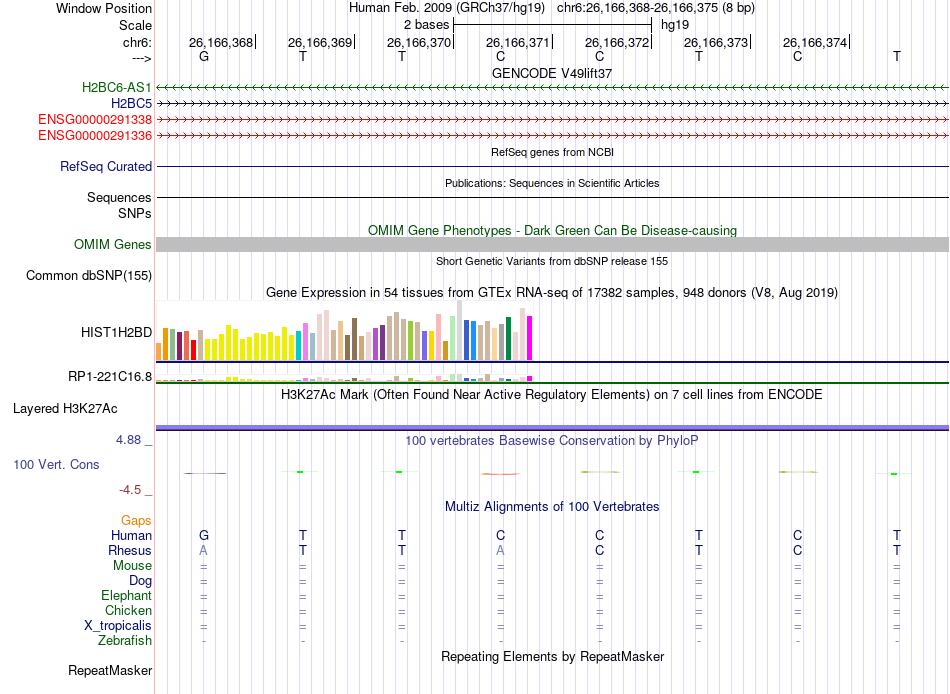This screenshot has height=694, width=950.
Task: Click the X_tropicalis alignment row label
Action: tap(118, 626)
